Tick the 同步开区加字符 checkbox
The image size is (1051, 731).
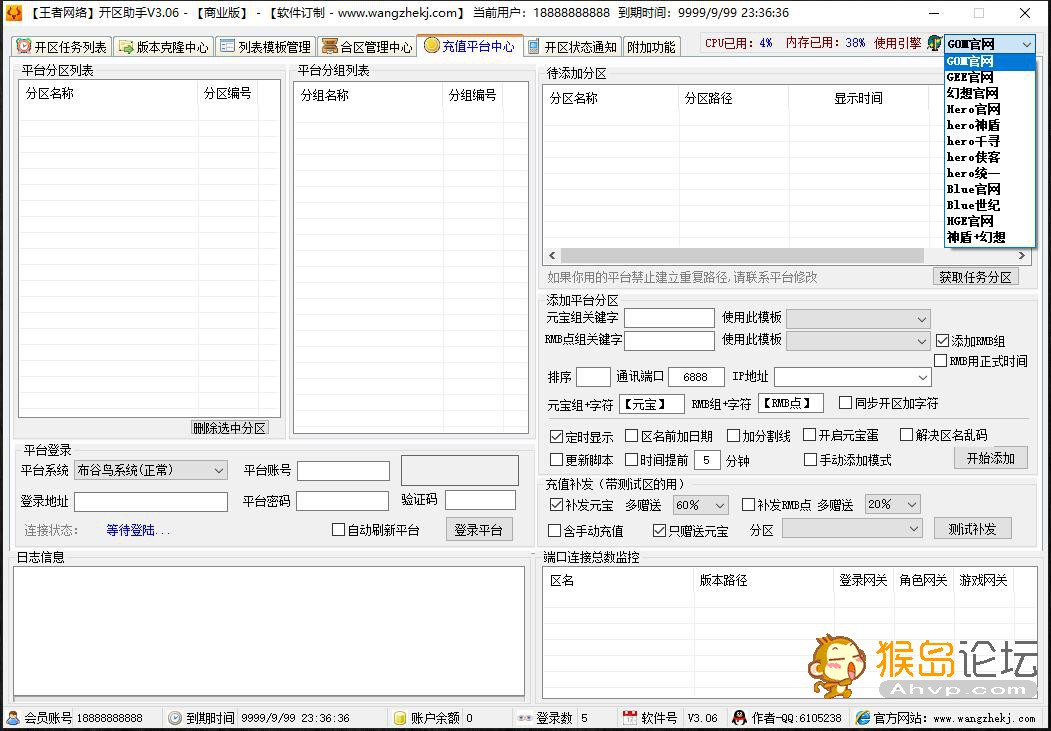pos(845,403)
